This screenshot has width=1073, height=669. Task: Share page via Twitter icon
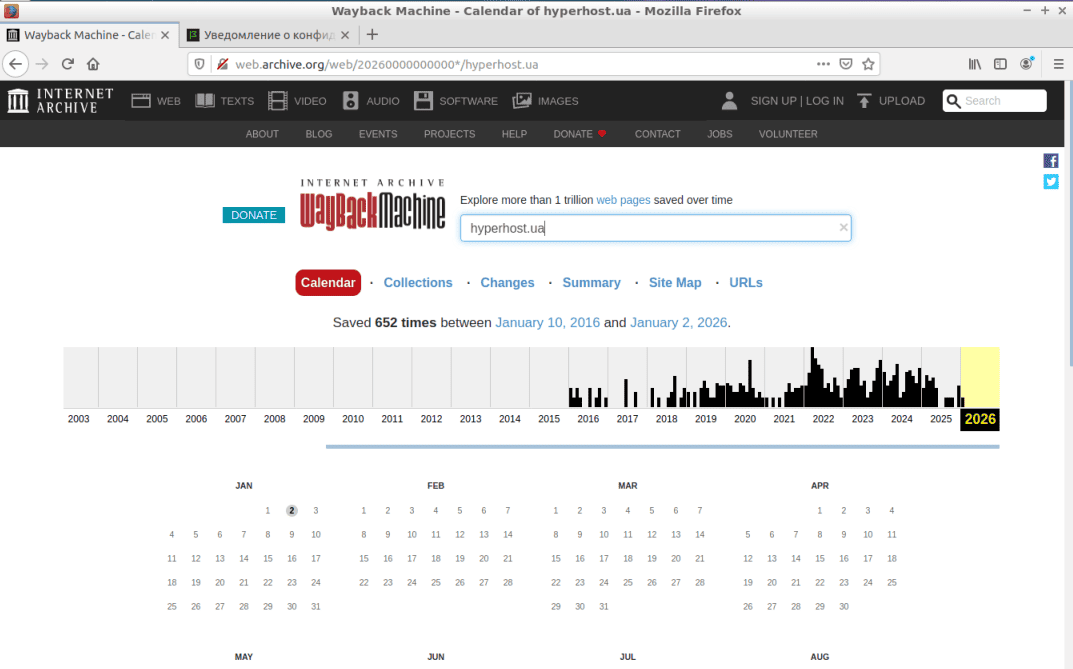point(1051,182)
